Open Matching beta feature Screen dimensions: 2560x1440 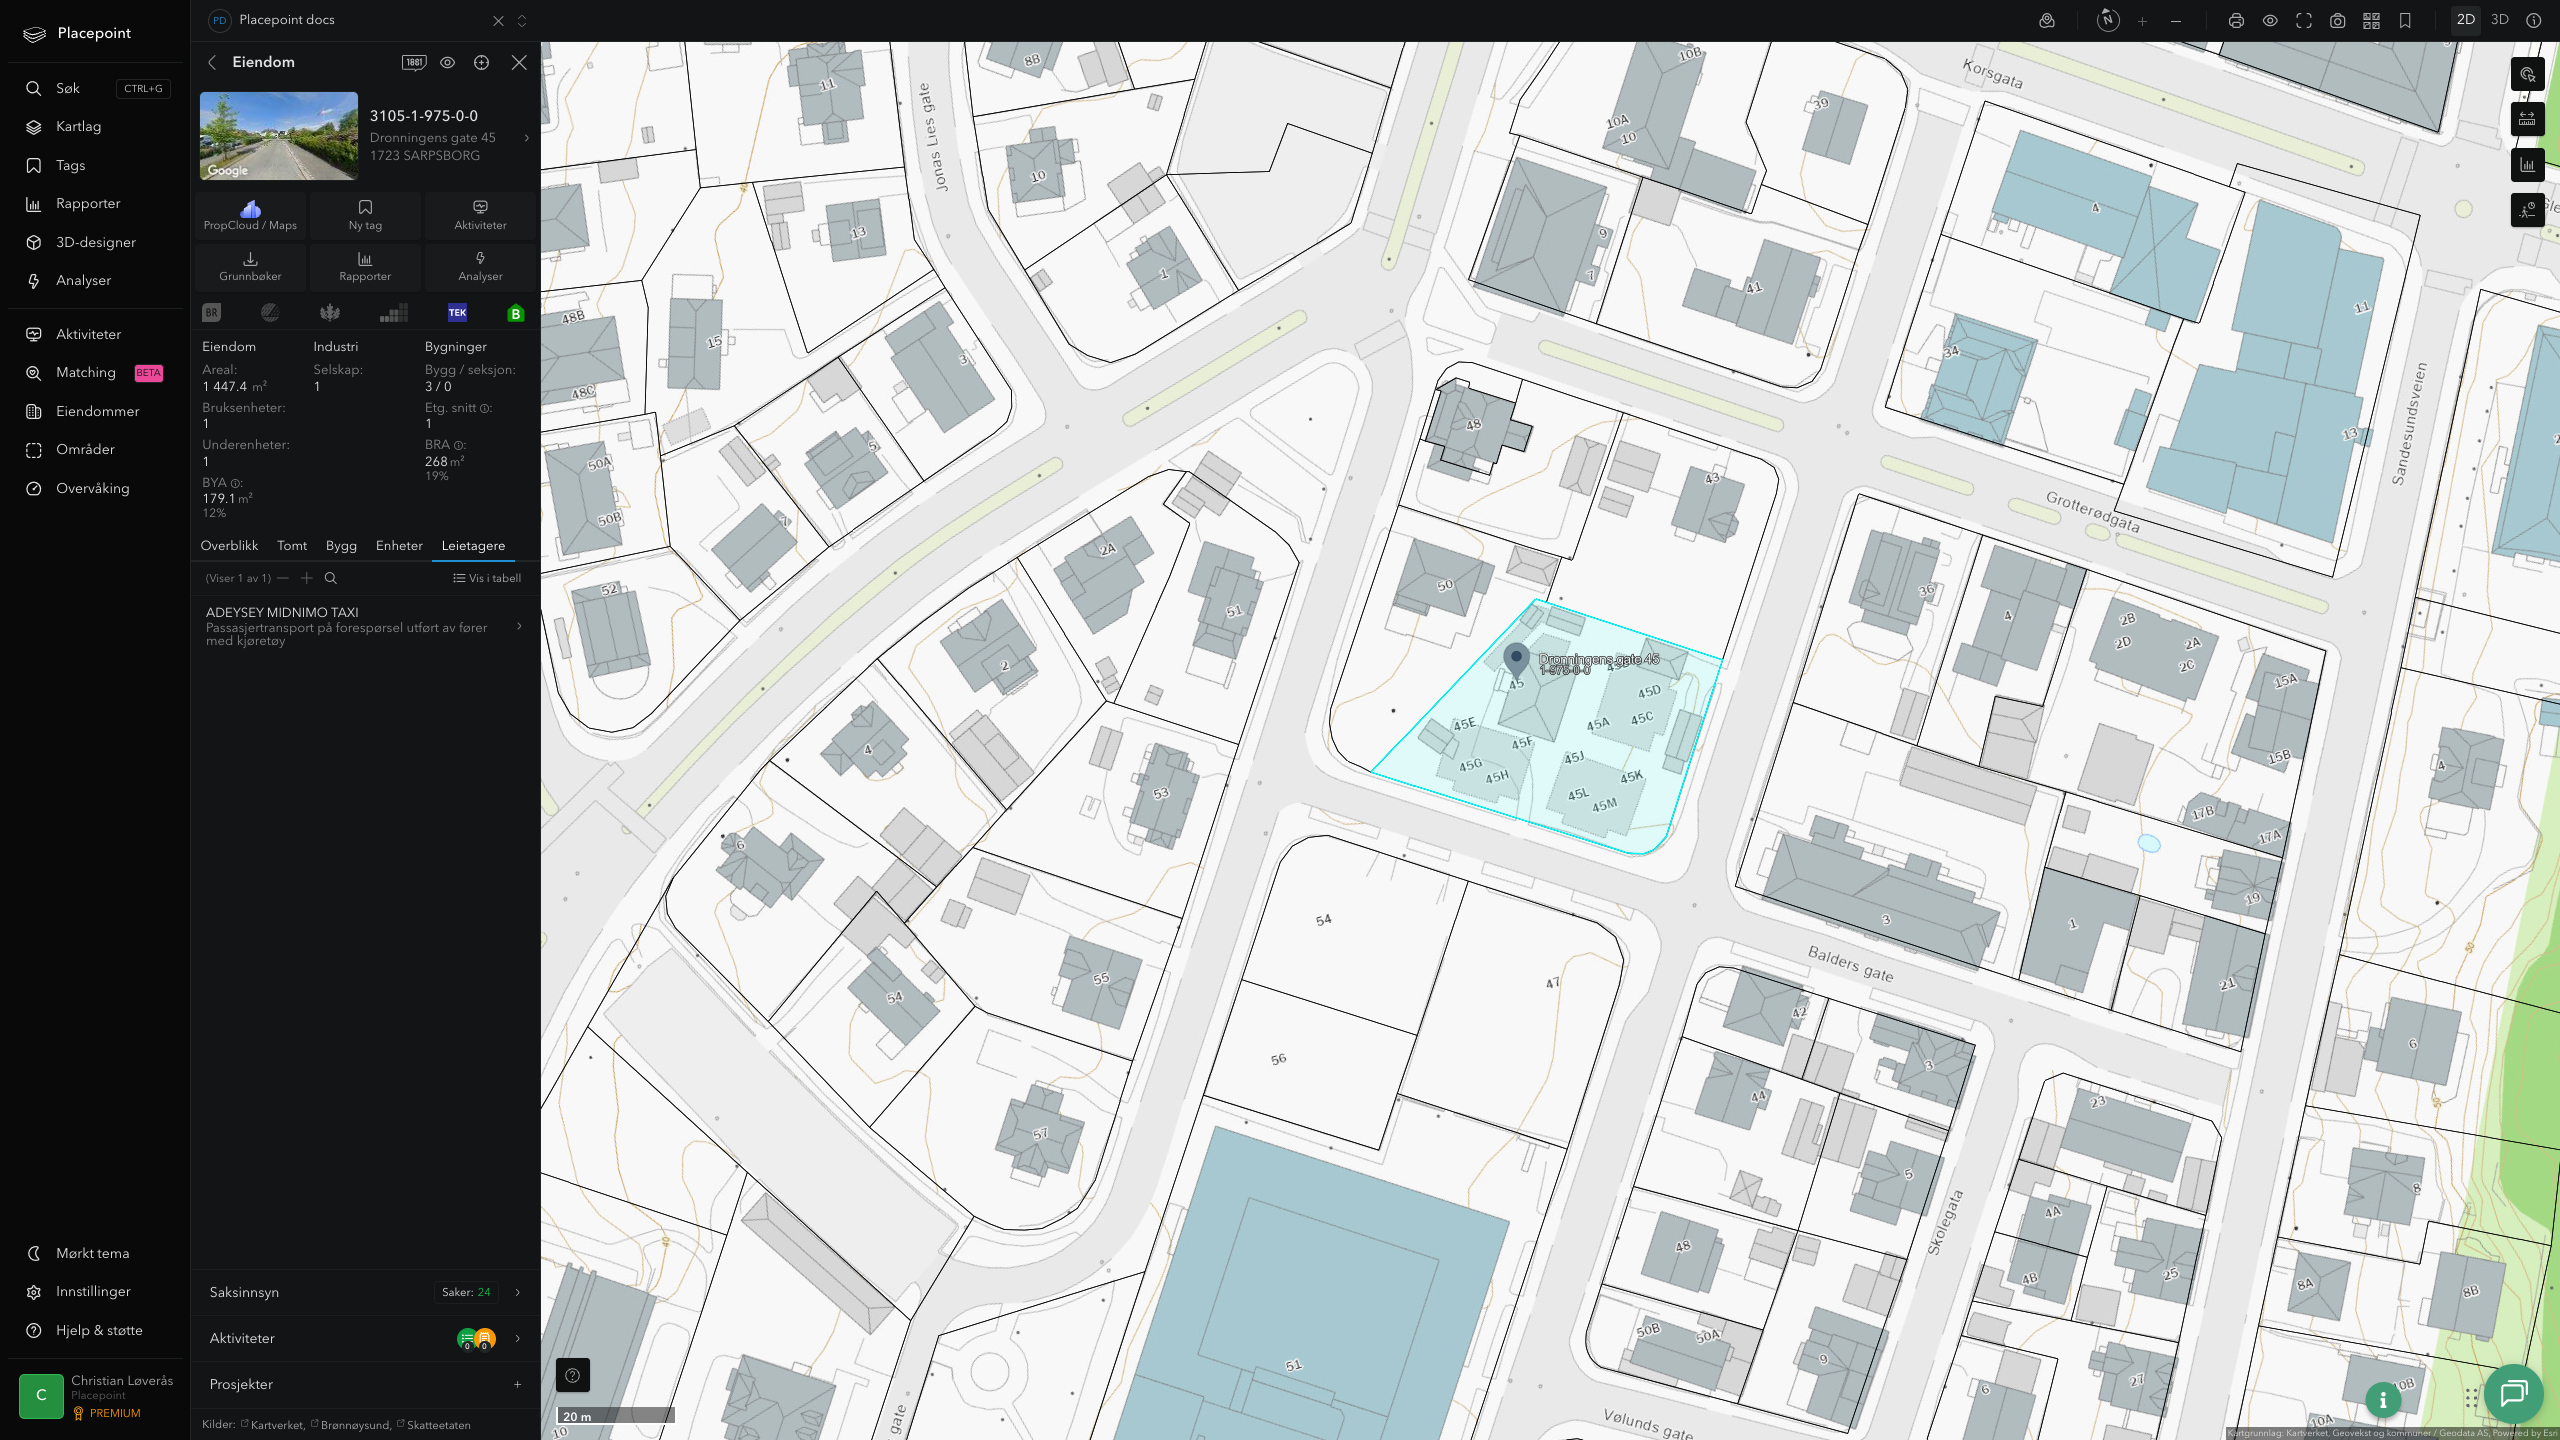(96, 372)
